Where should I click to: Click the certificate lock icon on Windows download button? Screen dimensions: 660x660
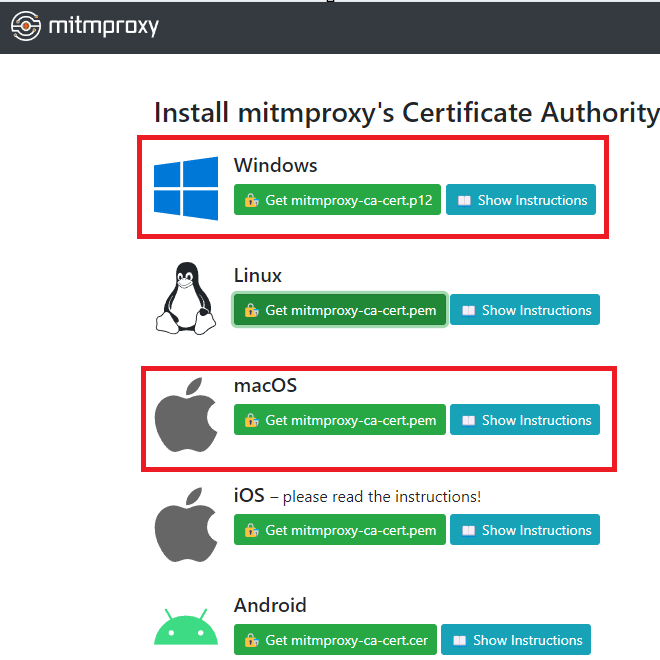pos(252,200)
